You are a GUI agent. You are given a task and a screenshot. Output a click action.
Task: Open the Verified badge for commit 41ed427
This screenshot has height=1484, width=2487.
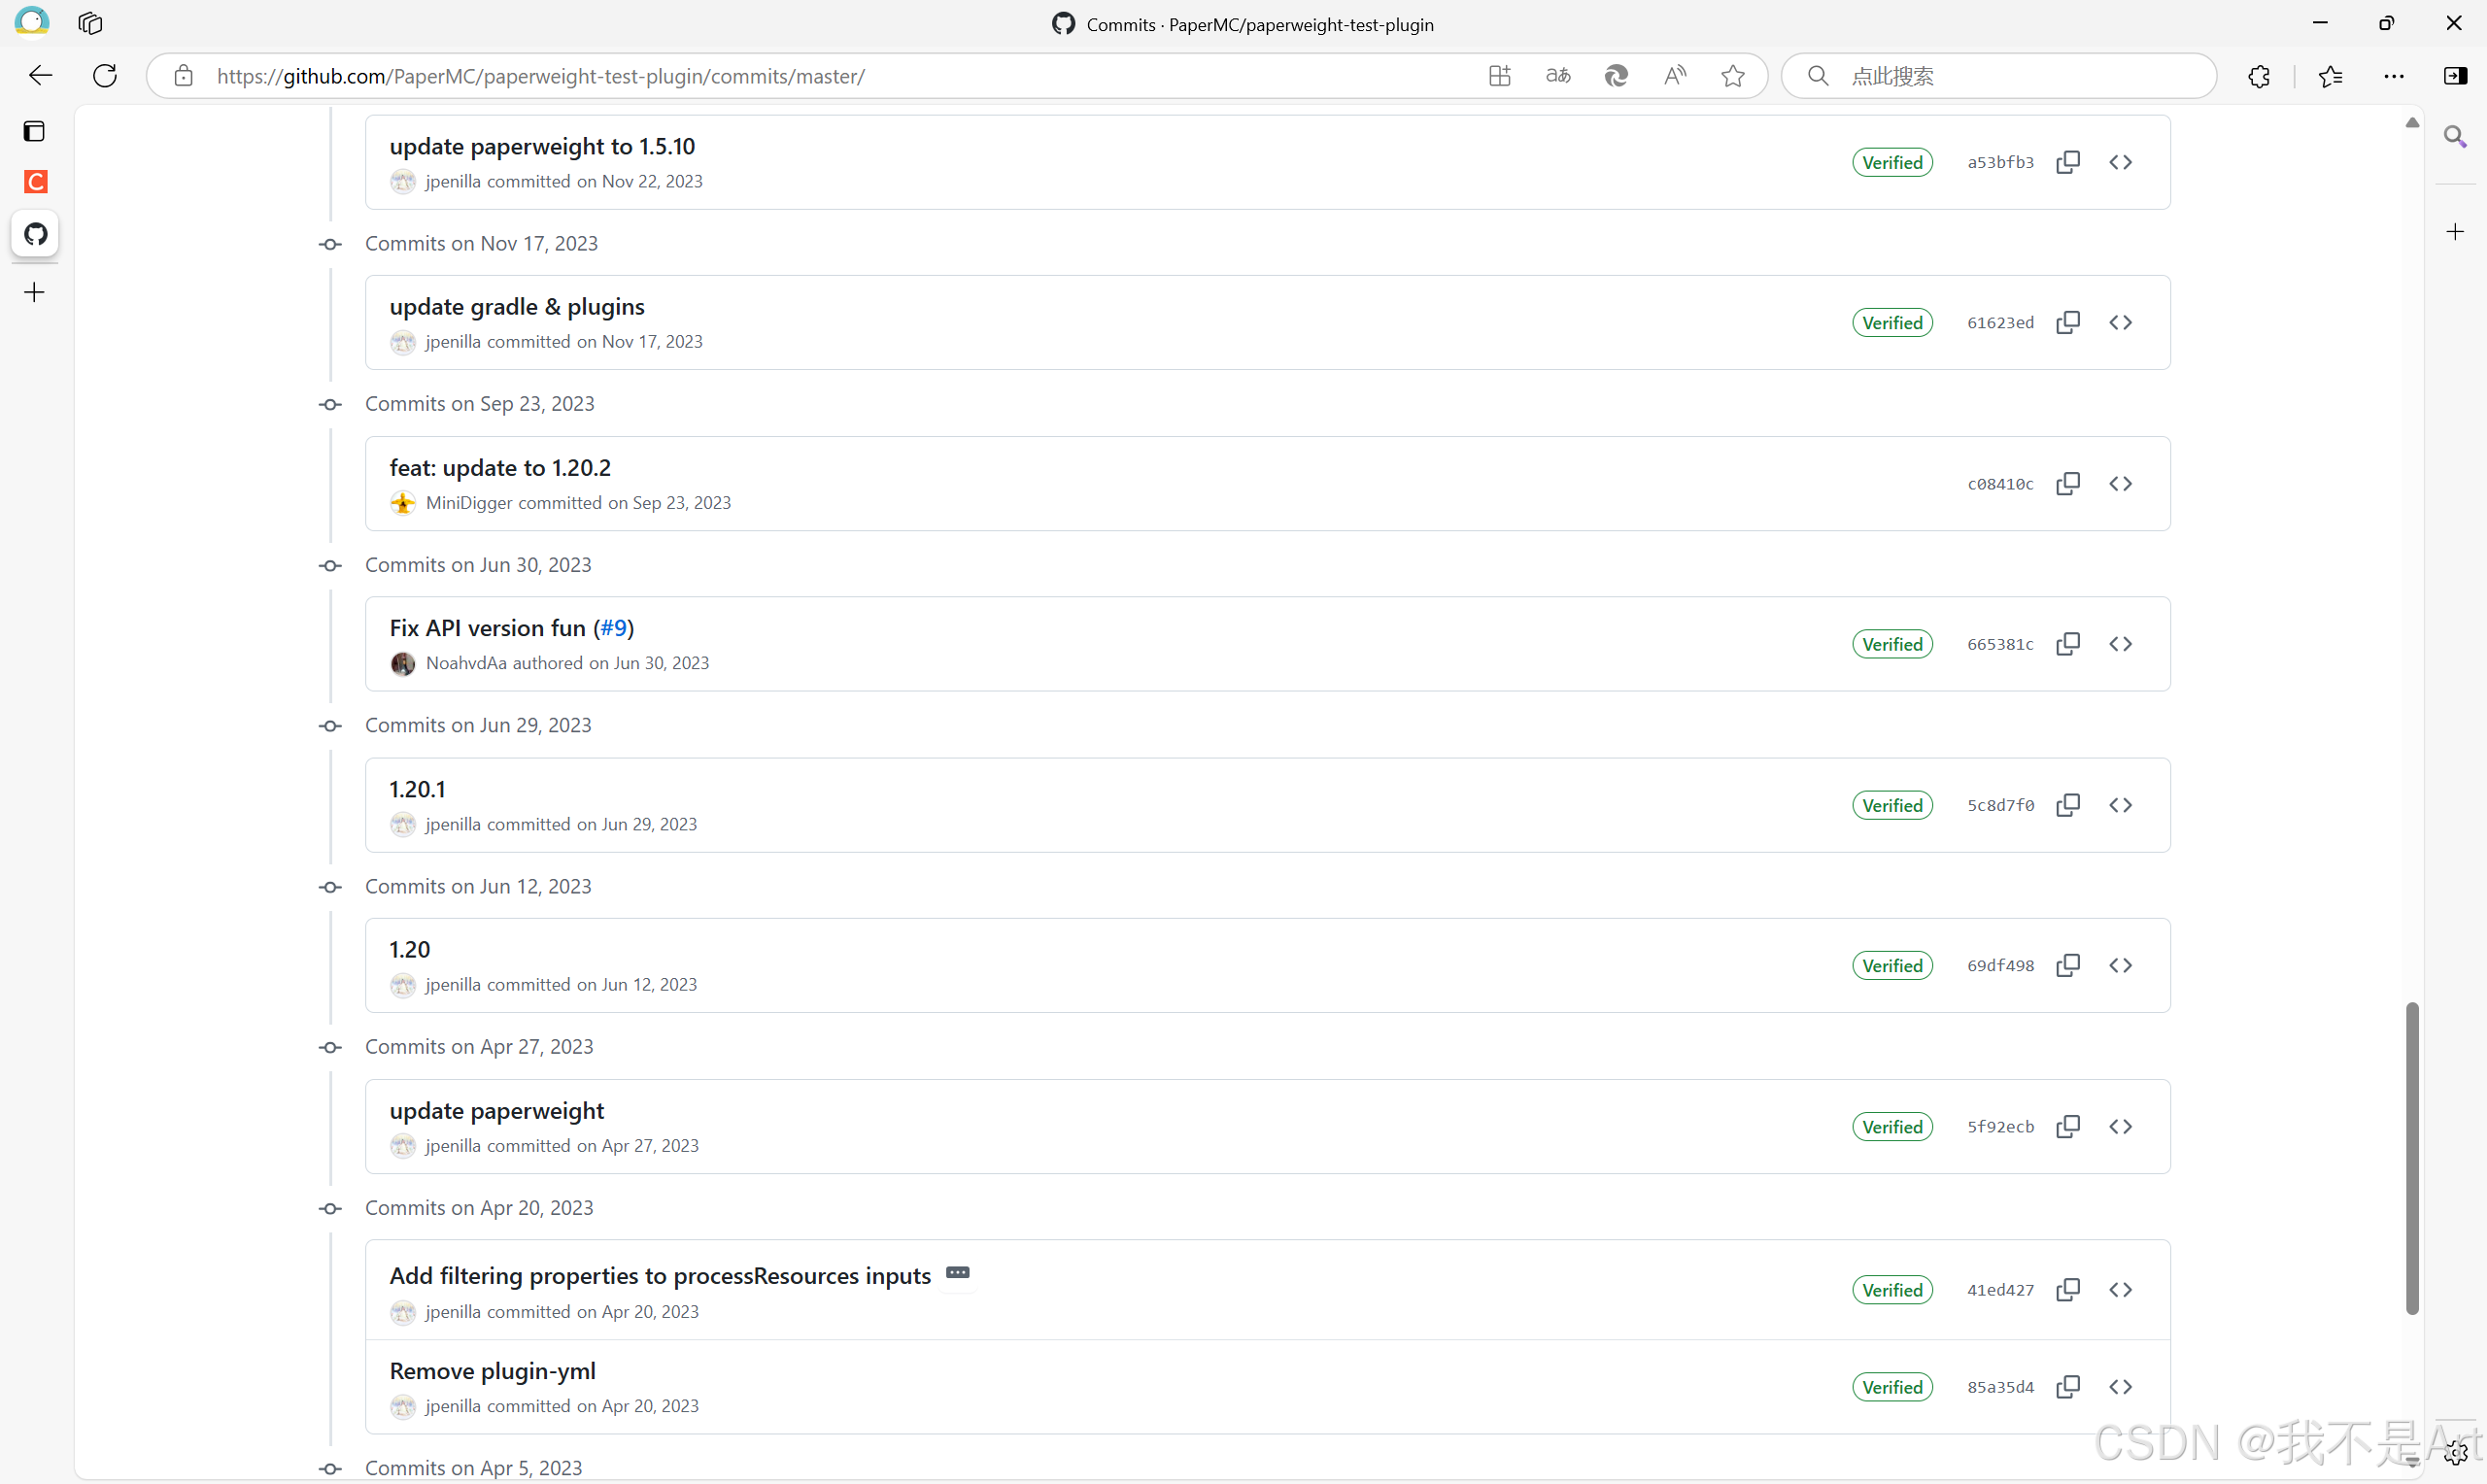click(x=1891, y=1290)
